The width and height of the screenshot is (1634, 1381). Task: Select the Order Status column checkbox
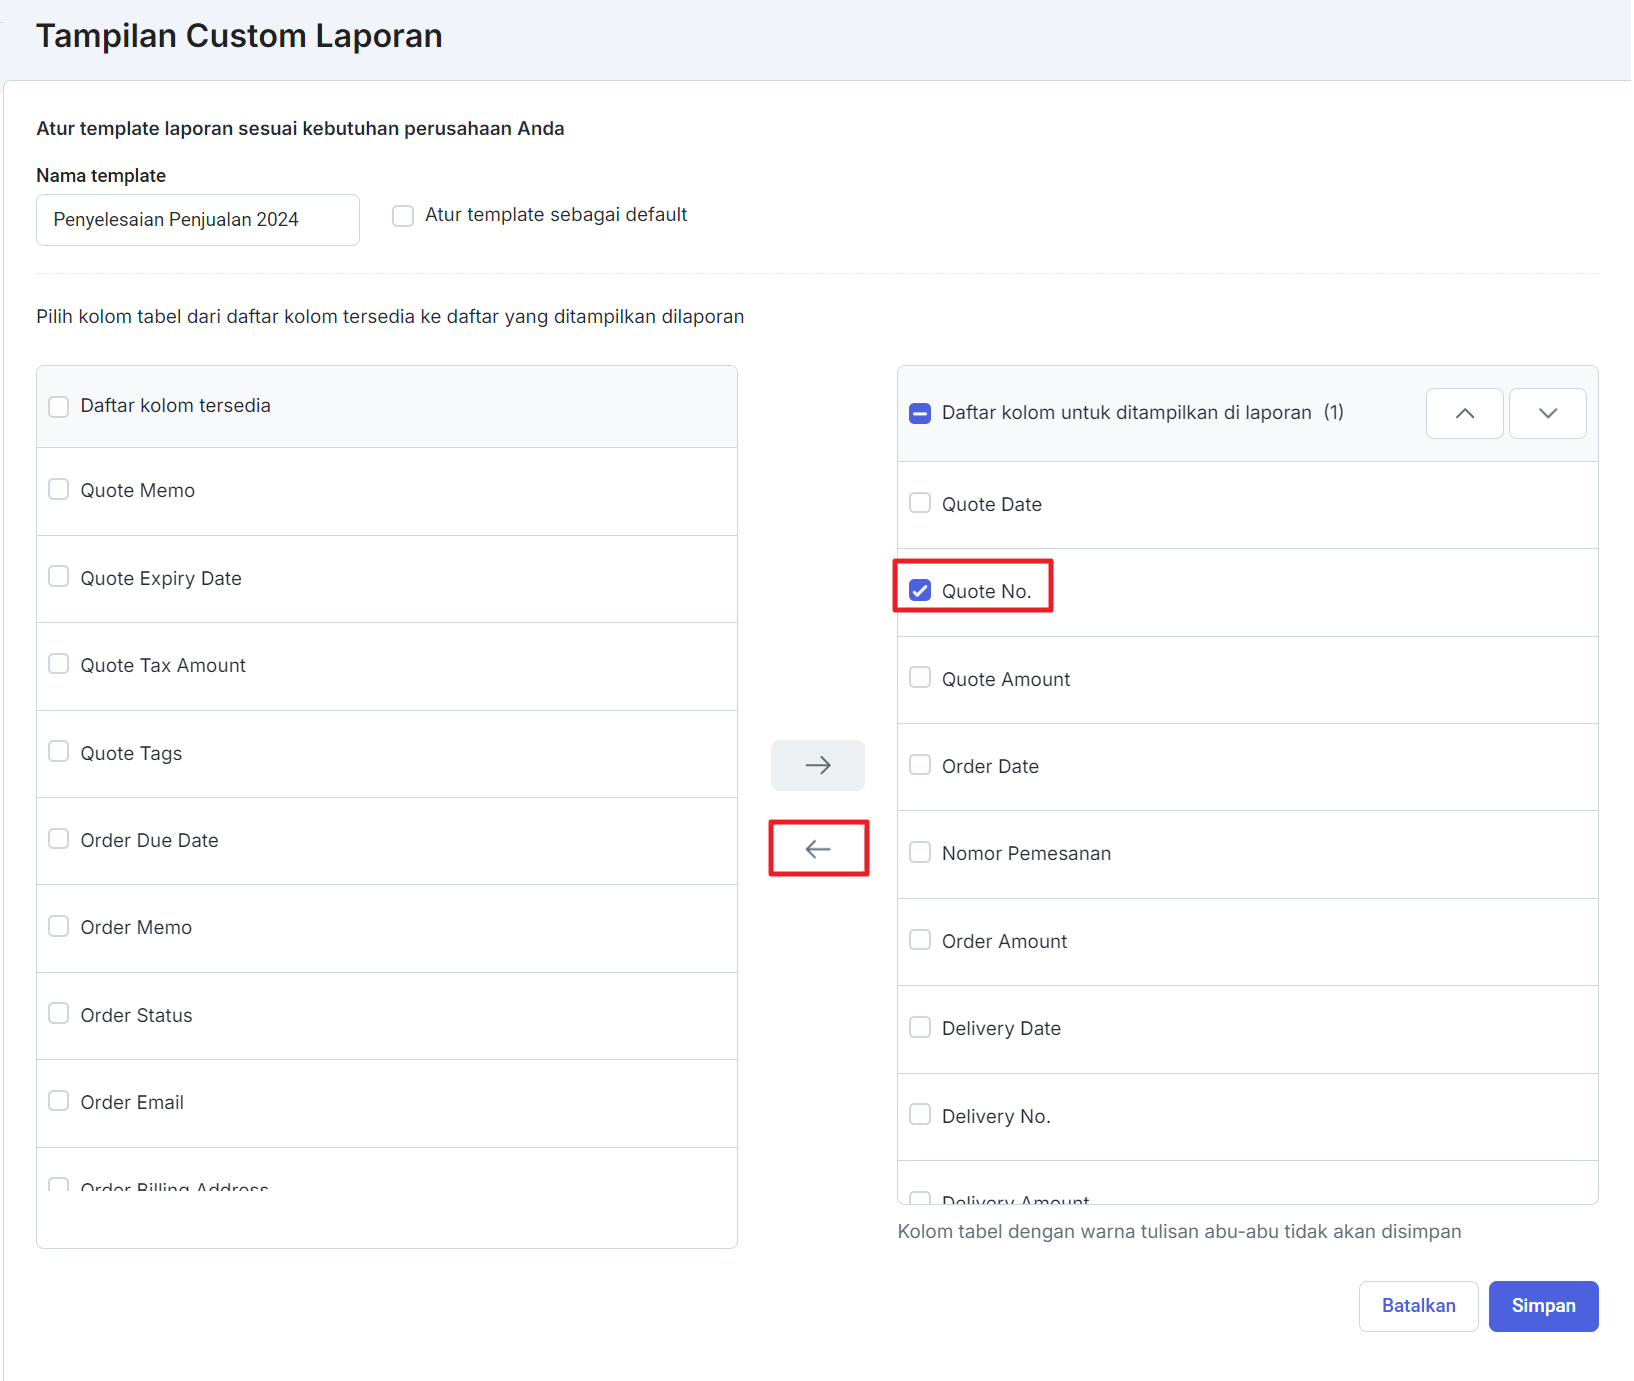pyautogui.click(x=59, y=1014)
